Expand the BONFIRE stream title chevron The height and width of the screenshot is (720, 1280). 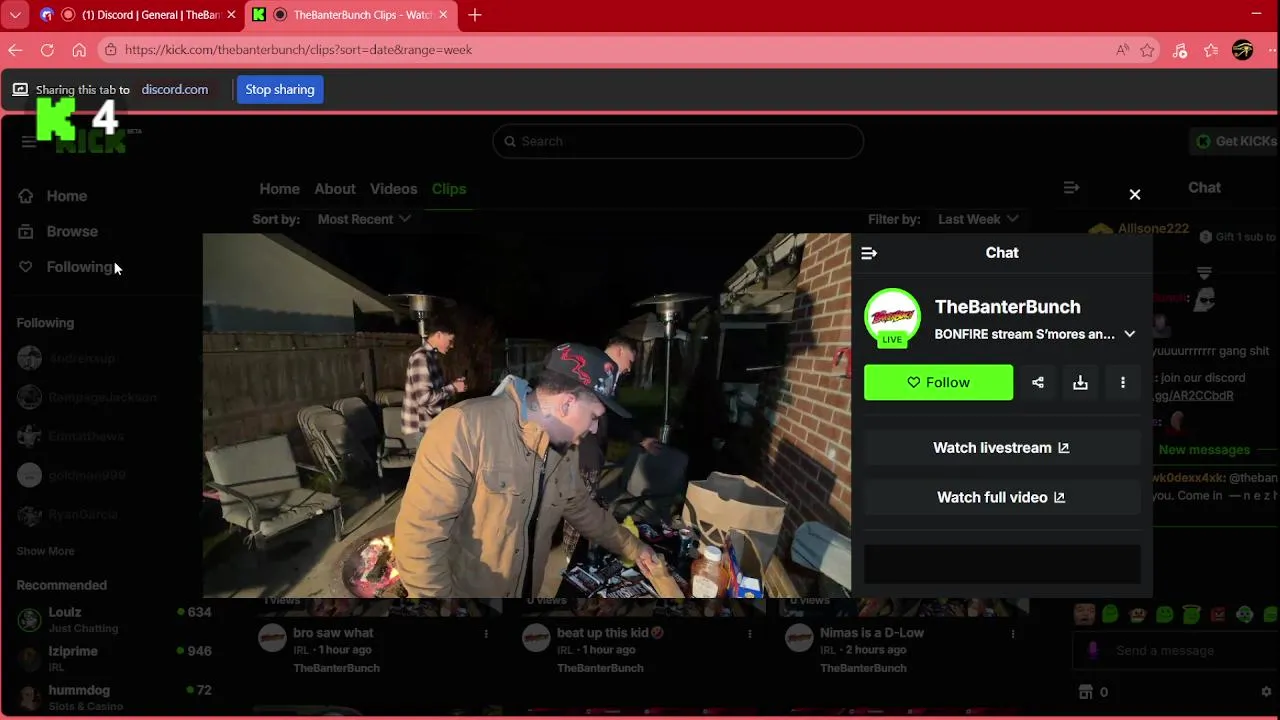tap(1130, 334)
